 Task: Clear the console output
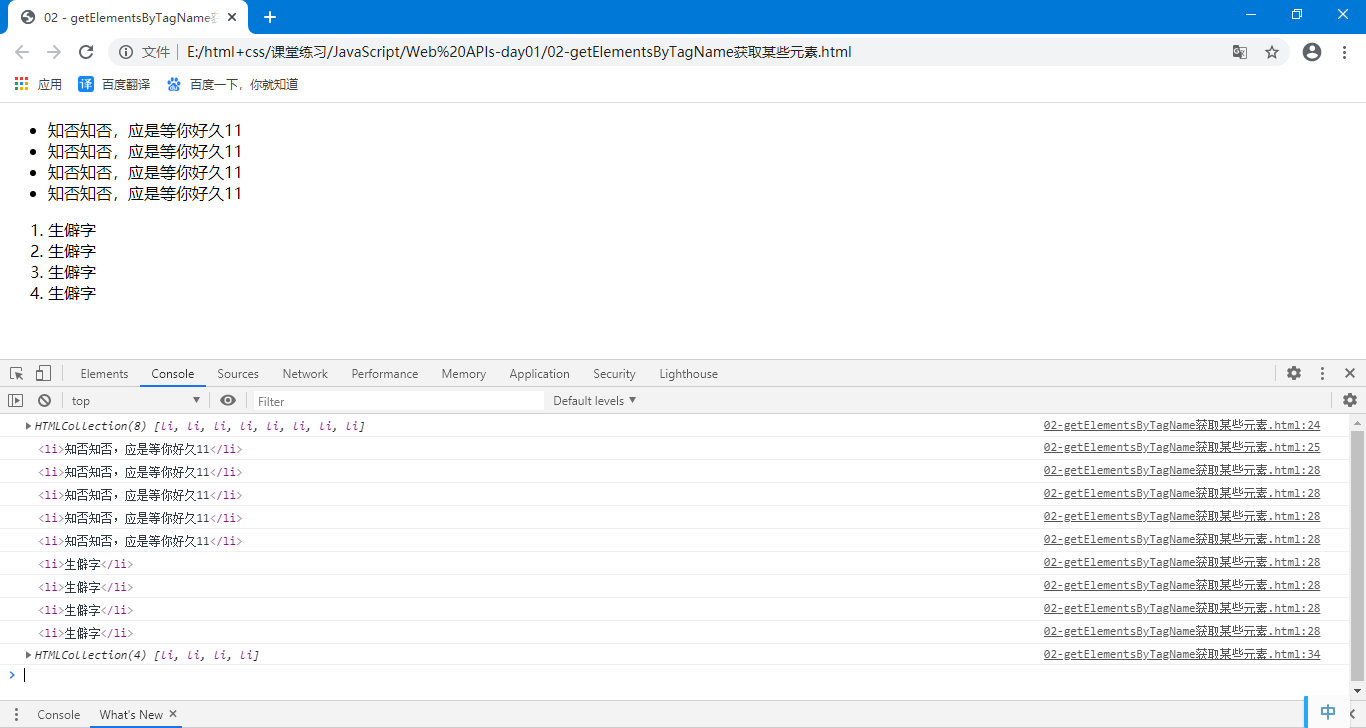(44, 400)
